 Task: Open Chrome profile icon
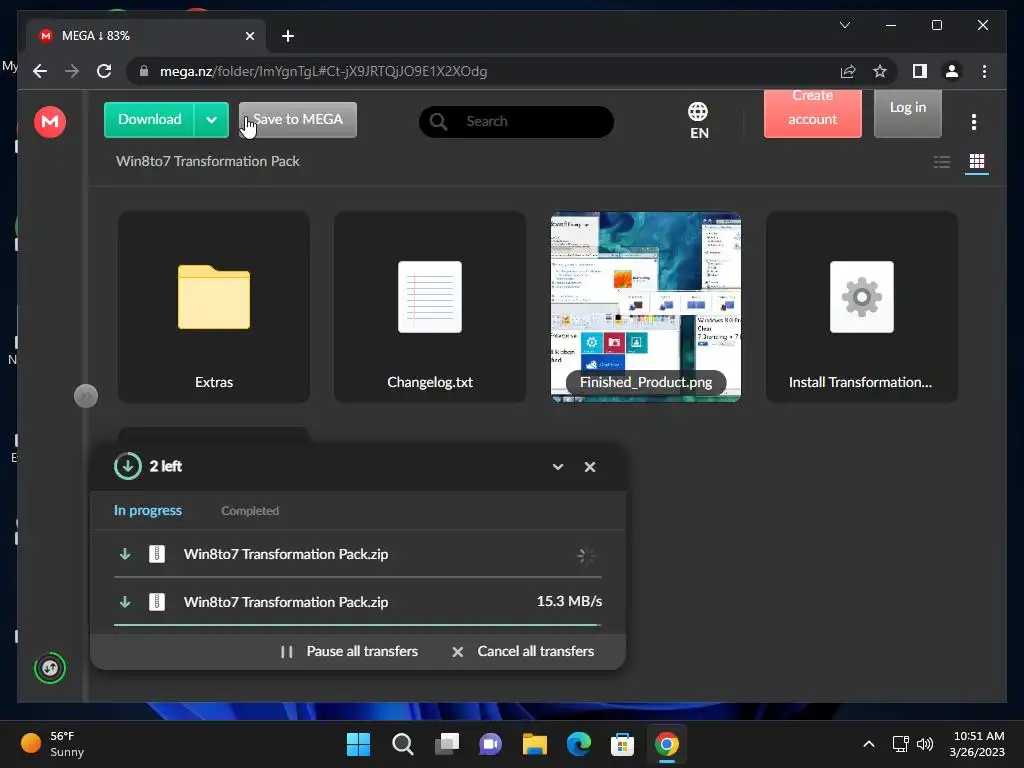(x=952, y=71)
